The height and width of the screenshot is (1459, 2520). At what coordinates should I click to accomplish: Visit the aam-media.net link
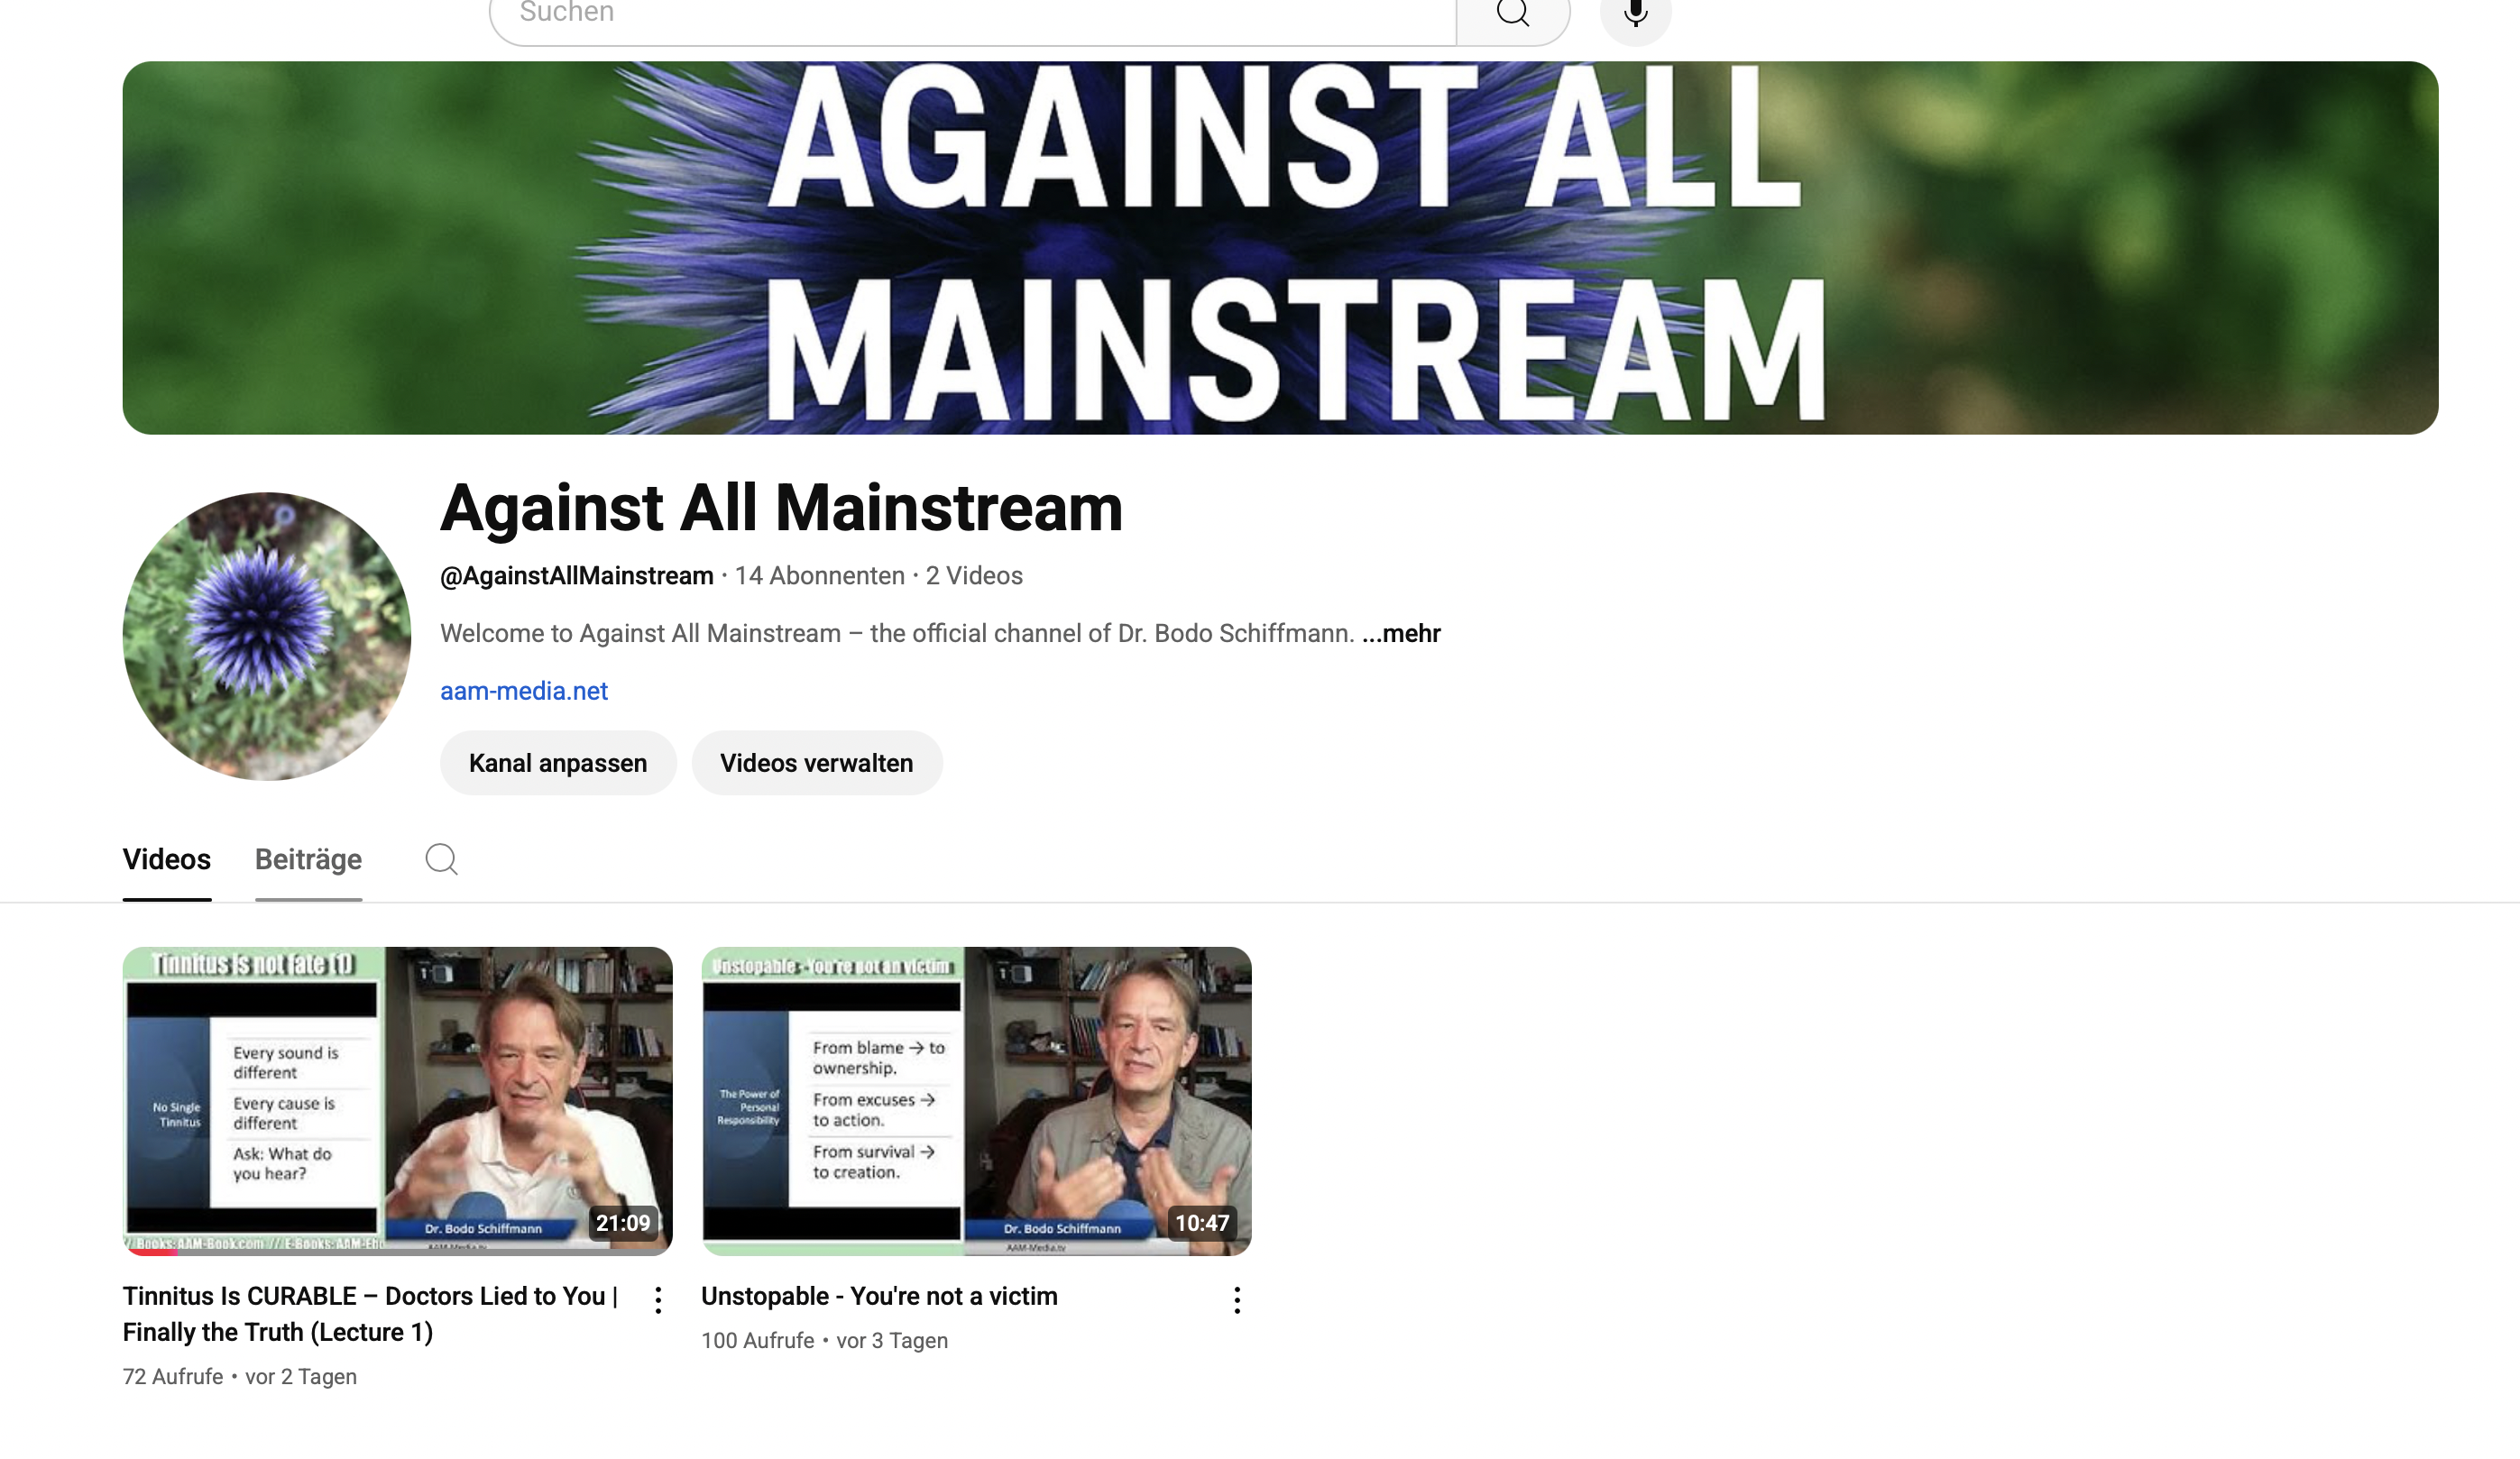click(x=523, y=690)
